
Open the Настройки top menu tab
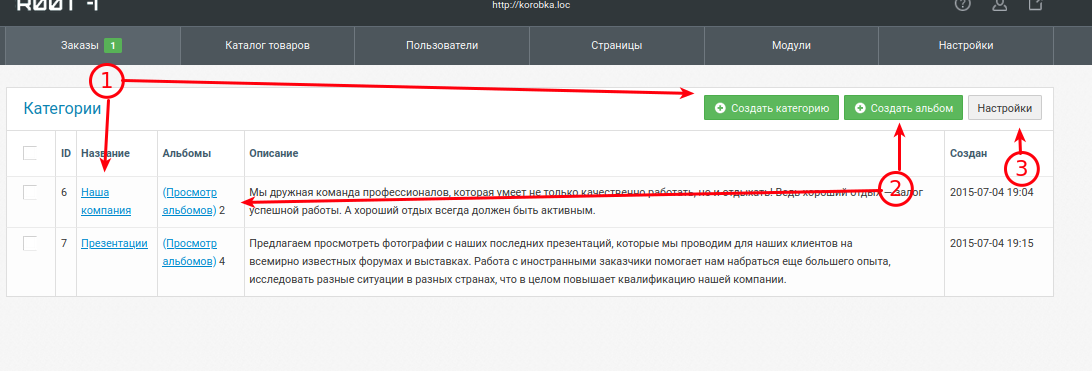[965, 46]
